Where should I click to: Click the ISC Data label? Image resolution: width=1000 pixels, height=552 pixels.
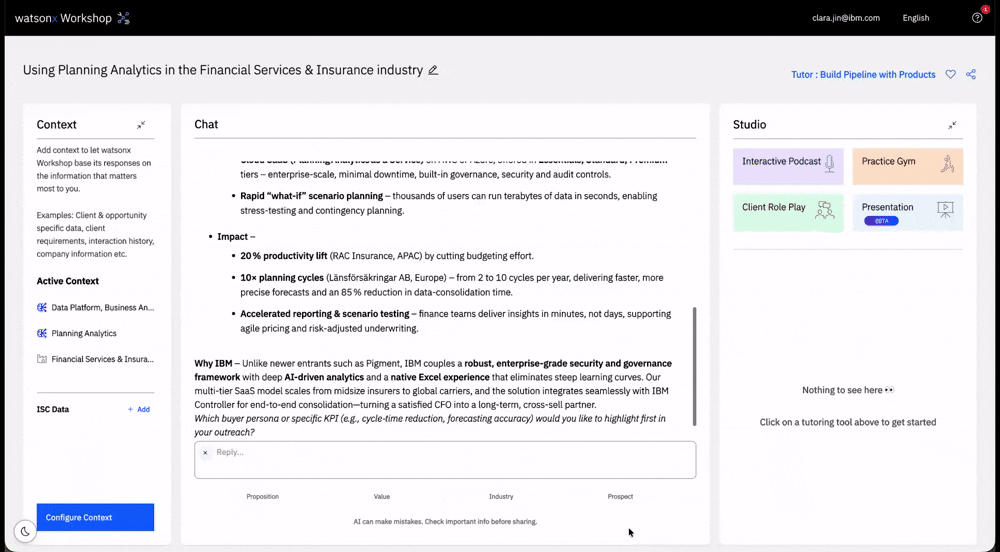(x=52, y=409)
